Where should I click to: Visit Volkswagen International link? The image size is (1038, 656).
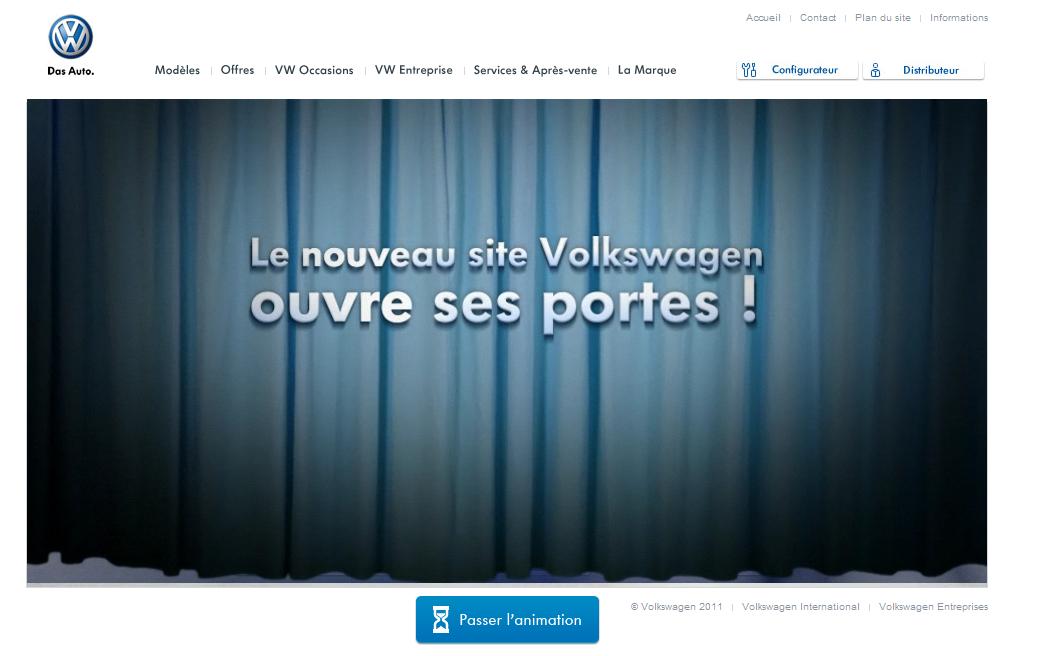801,607
